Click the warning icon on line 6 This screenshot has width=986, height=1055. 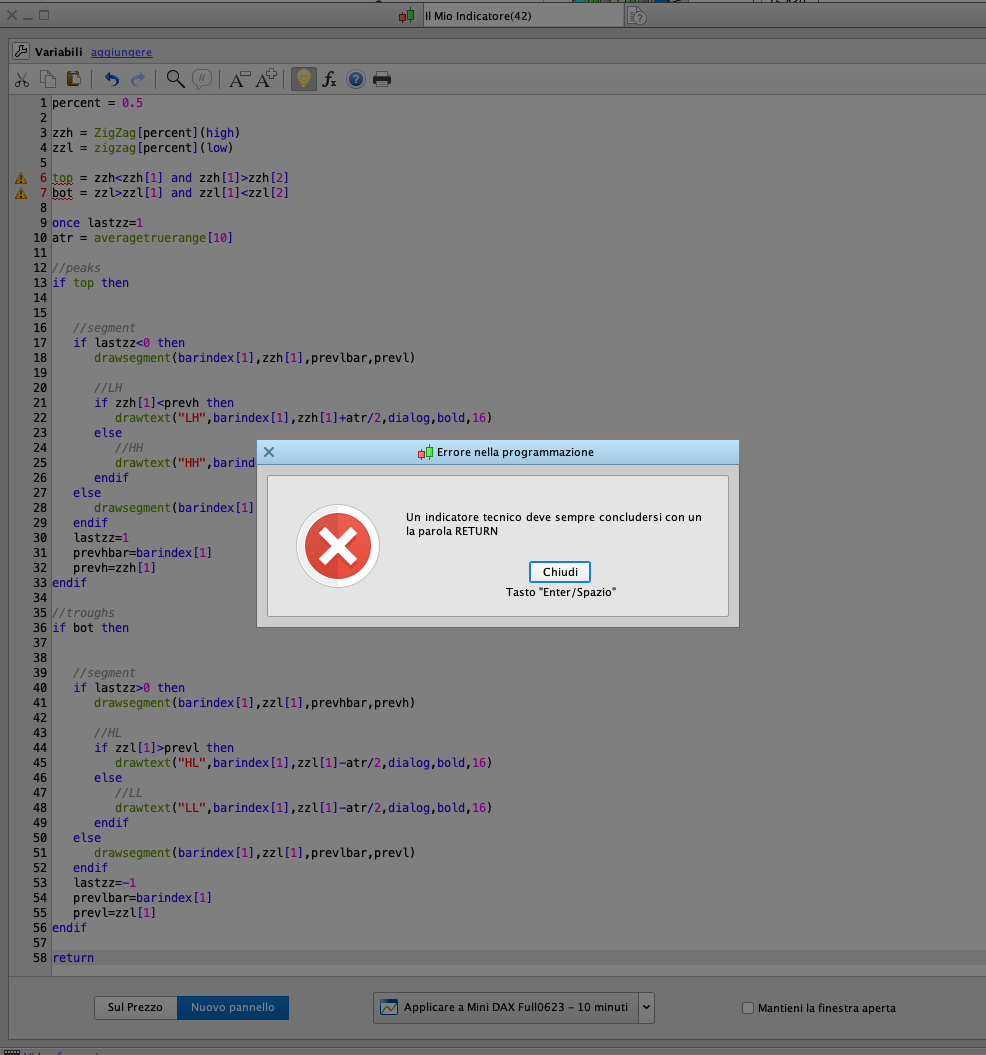tap(22, 178)
